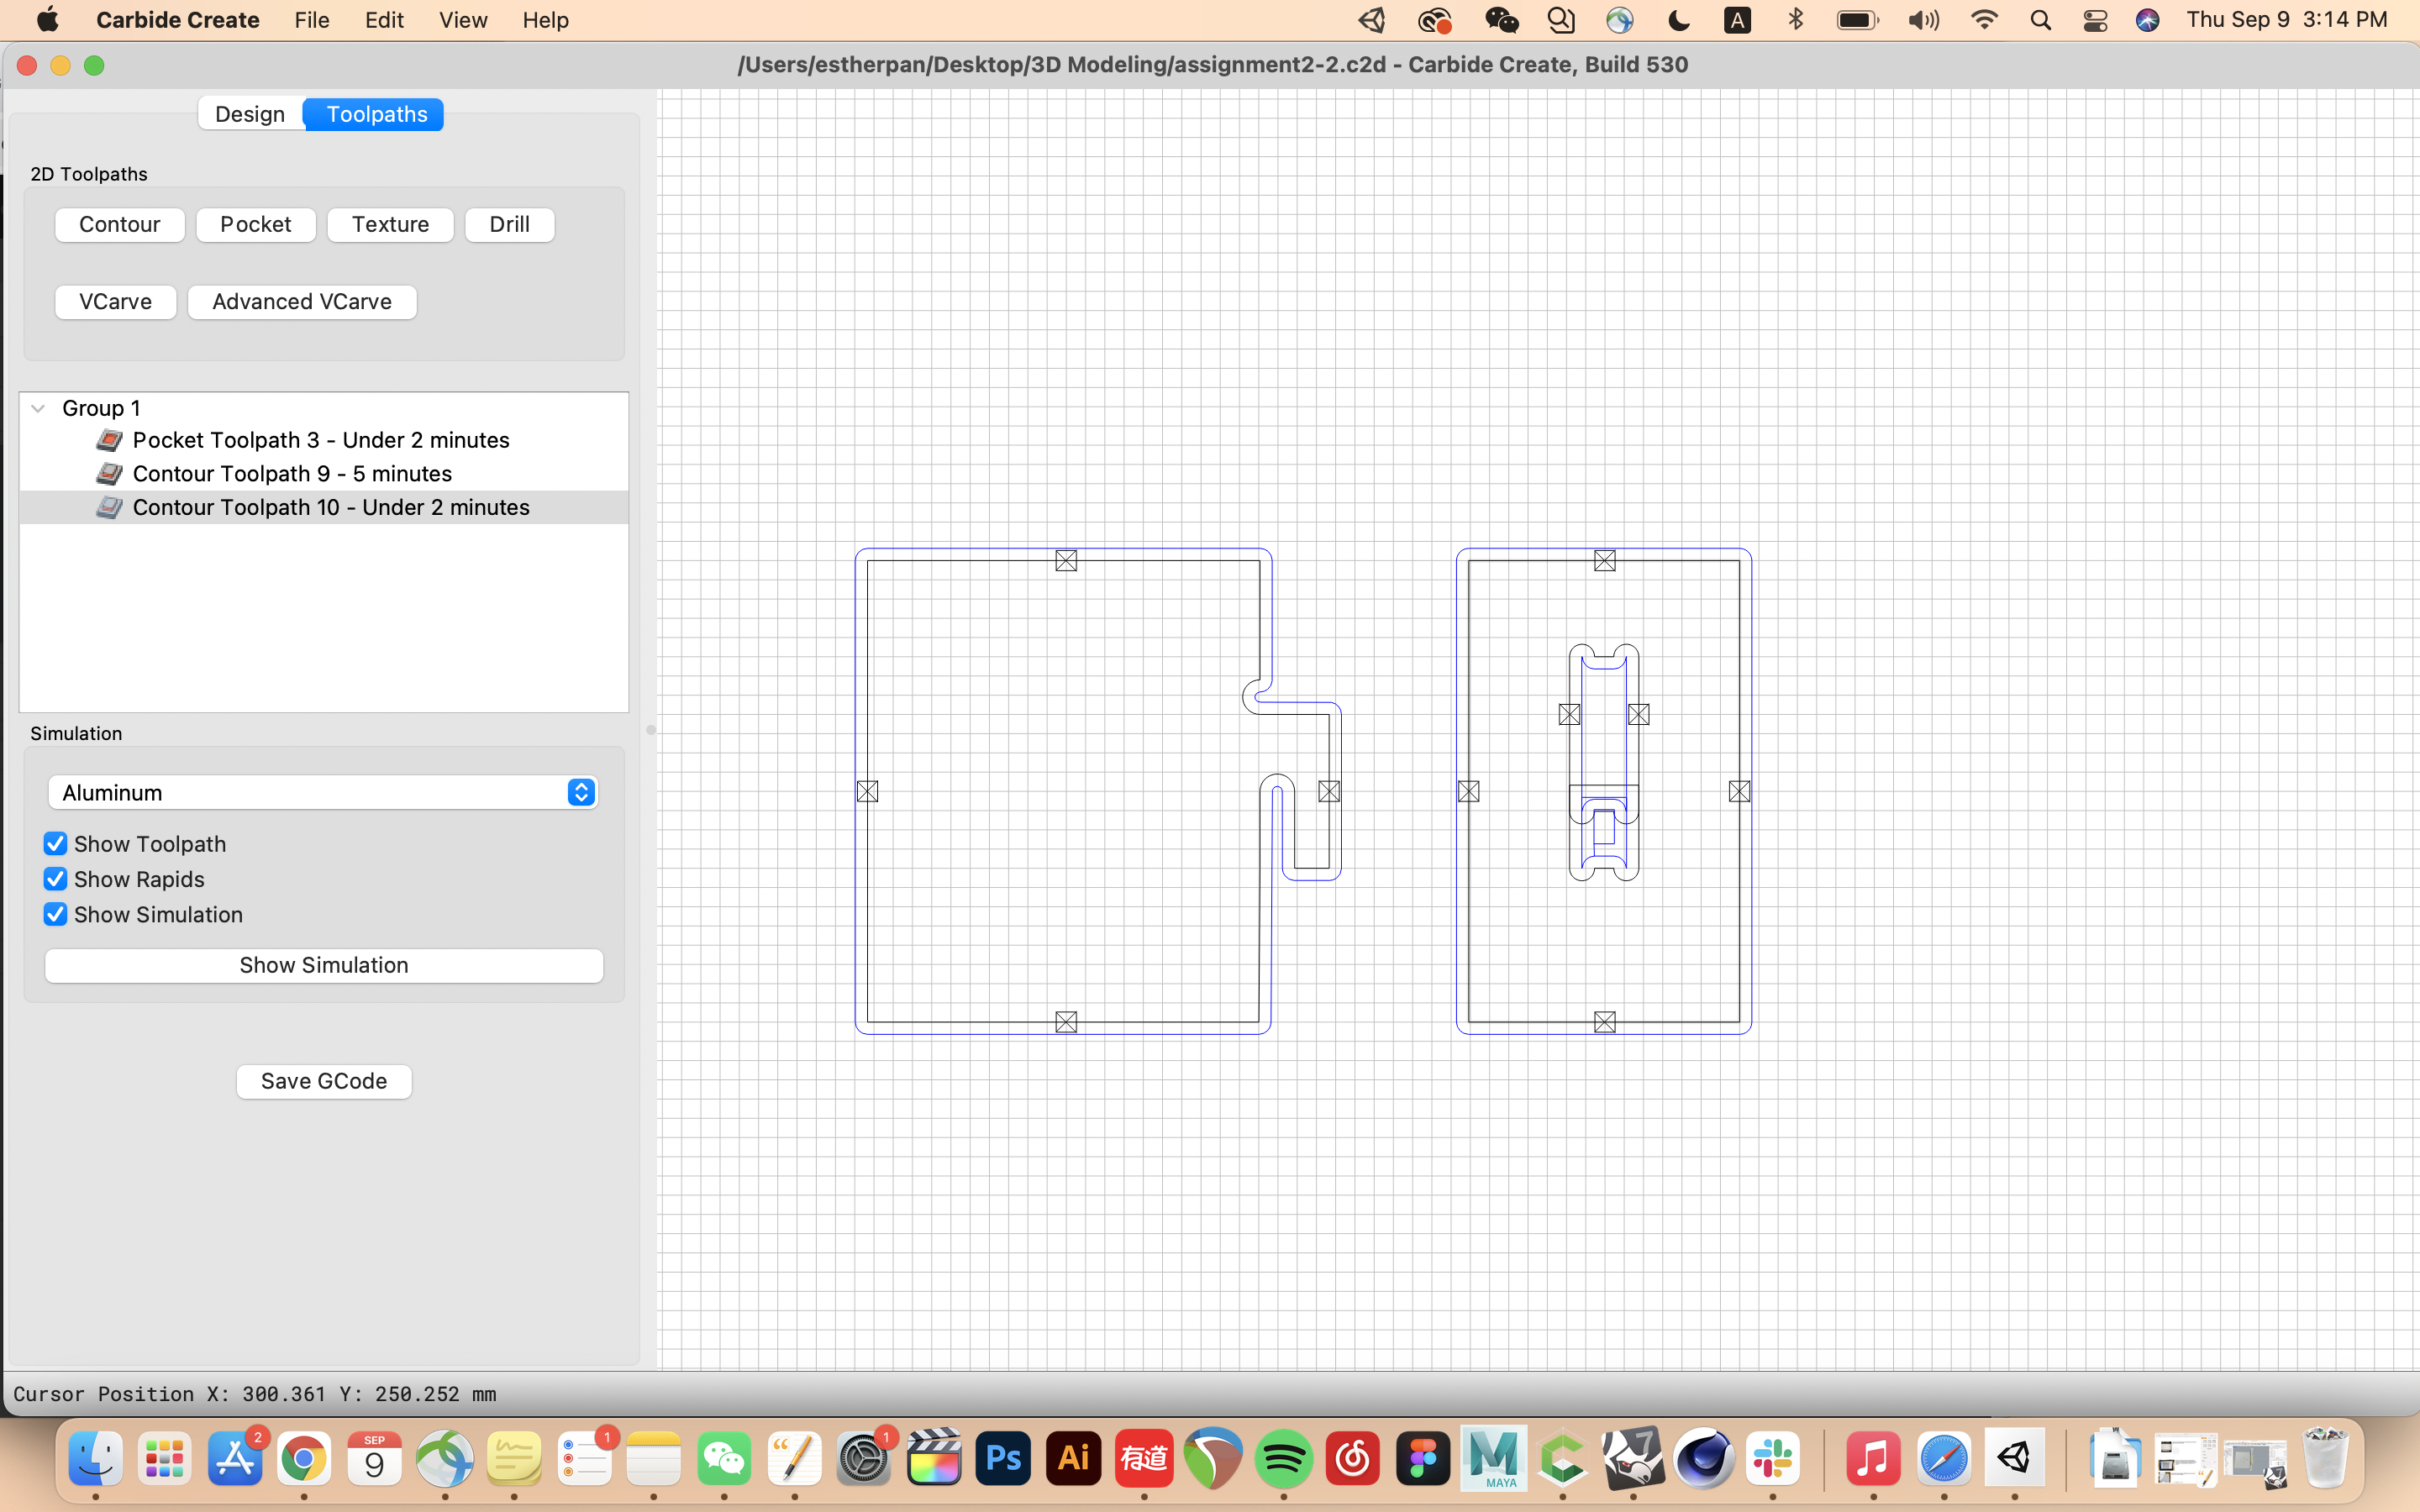
Task: Open Adobe Illustrator from the Dock
Action: click(1073, 1458)
